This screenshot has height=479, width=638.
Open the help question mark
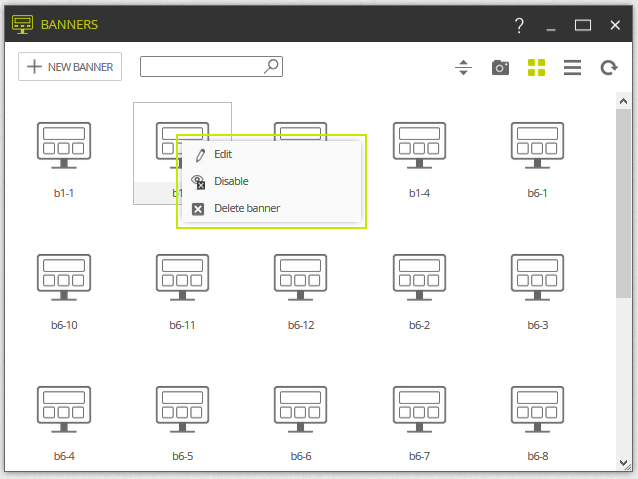pos(519,26)
